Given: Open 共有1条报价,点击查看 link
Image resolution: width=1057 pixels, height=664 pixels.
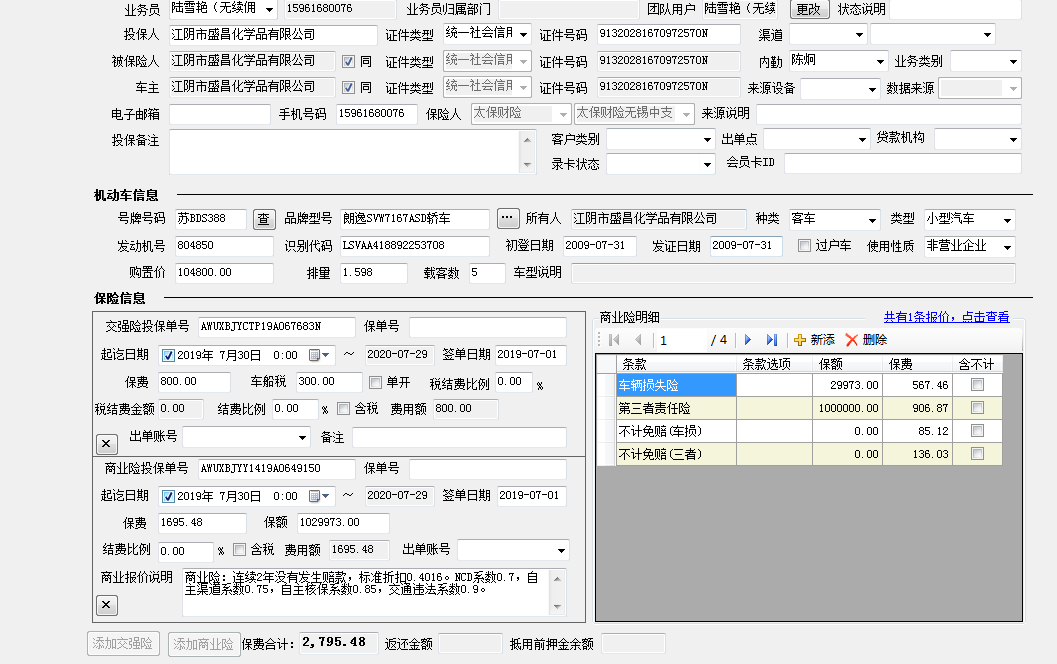Looking at the screenshot, I should [x=946, y=317].
